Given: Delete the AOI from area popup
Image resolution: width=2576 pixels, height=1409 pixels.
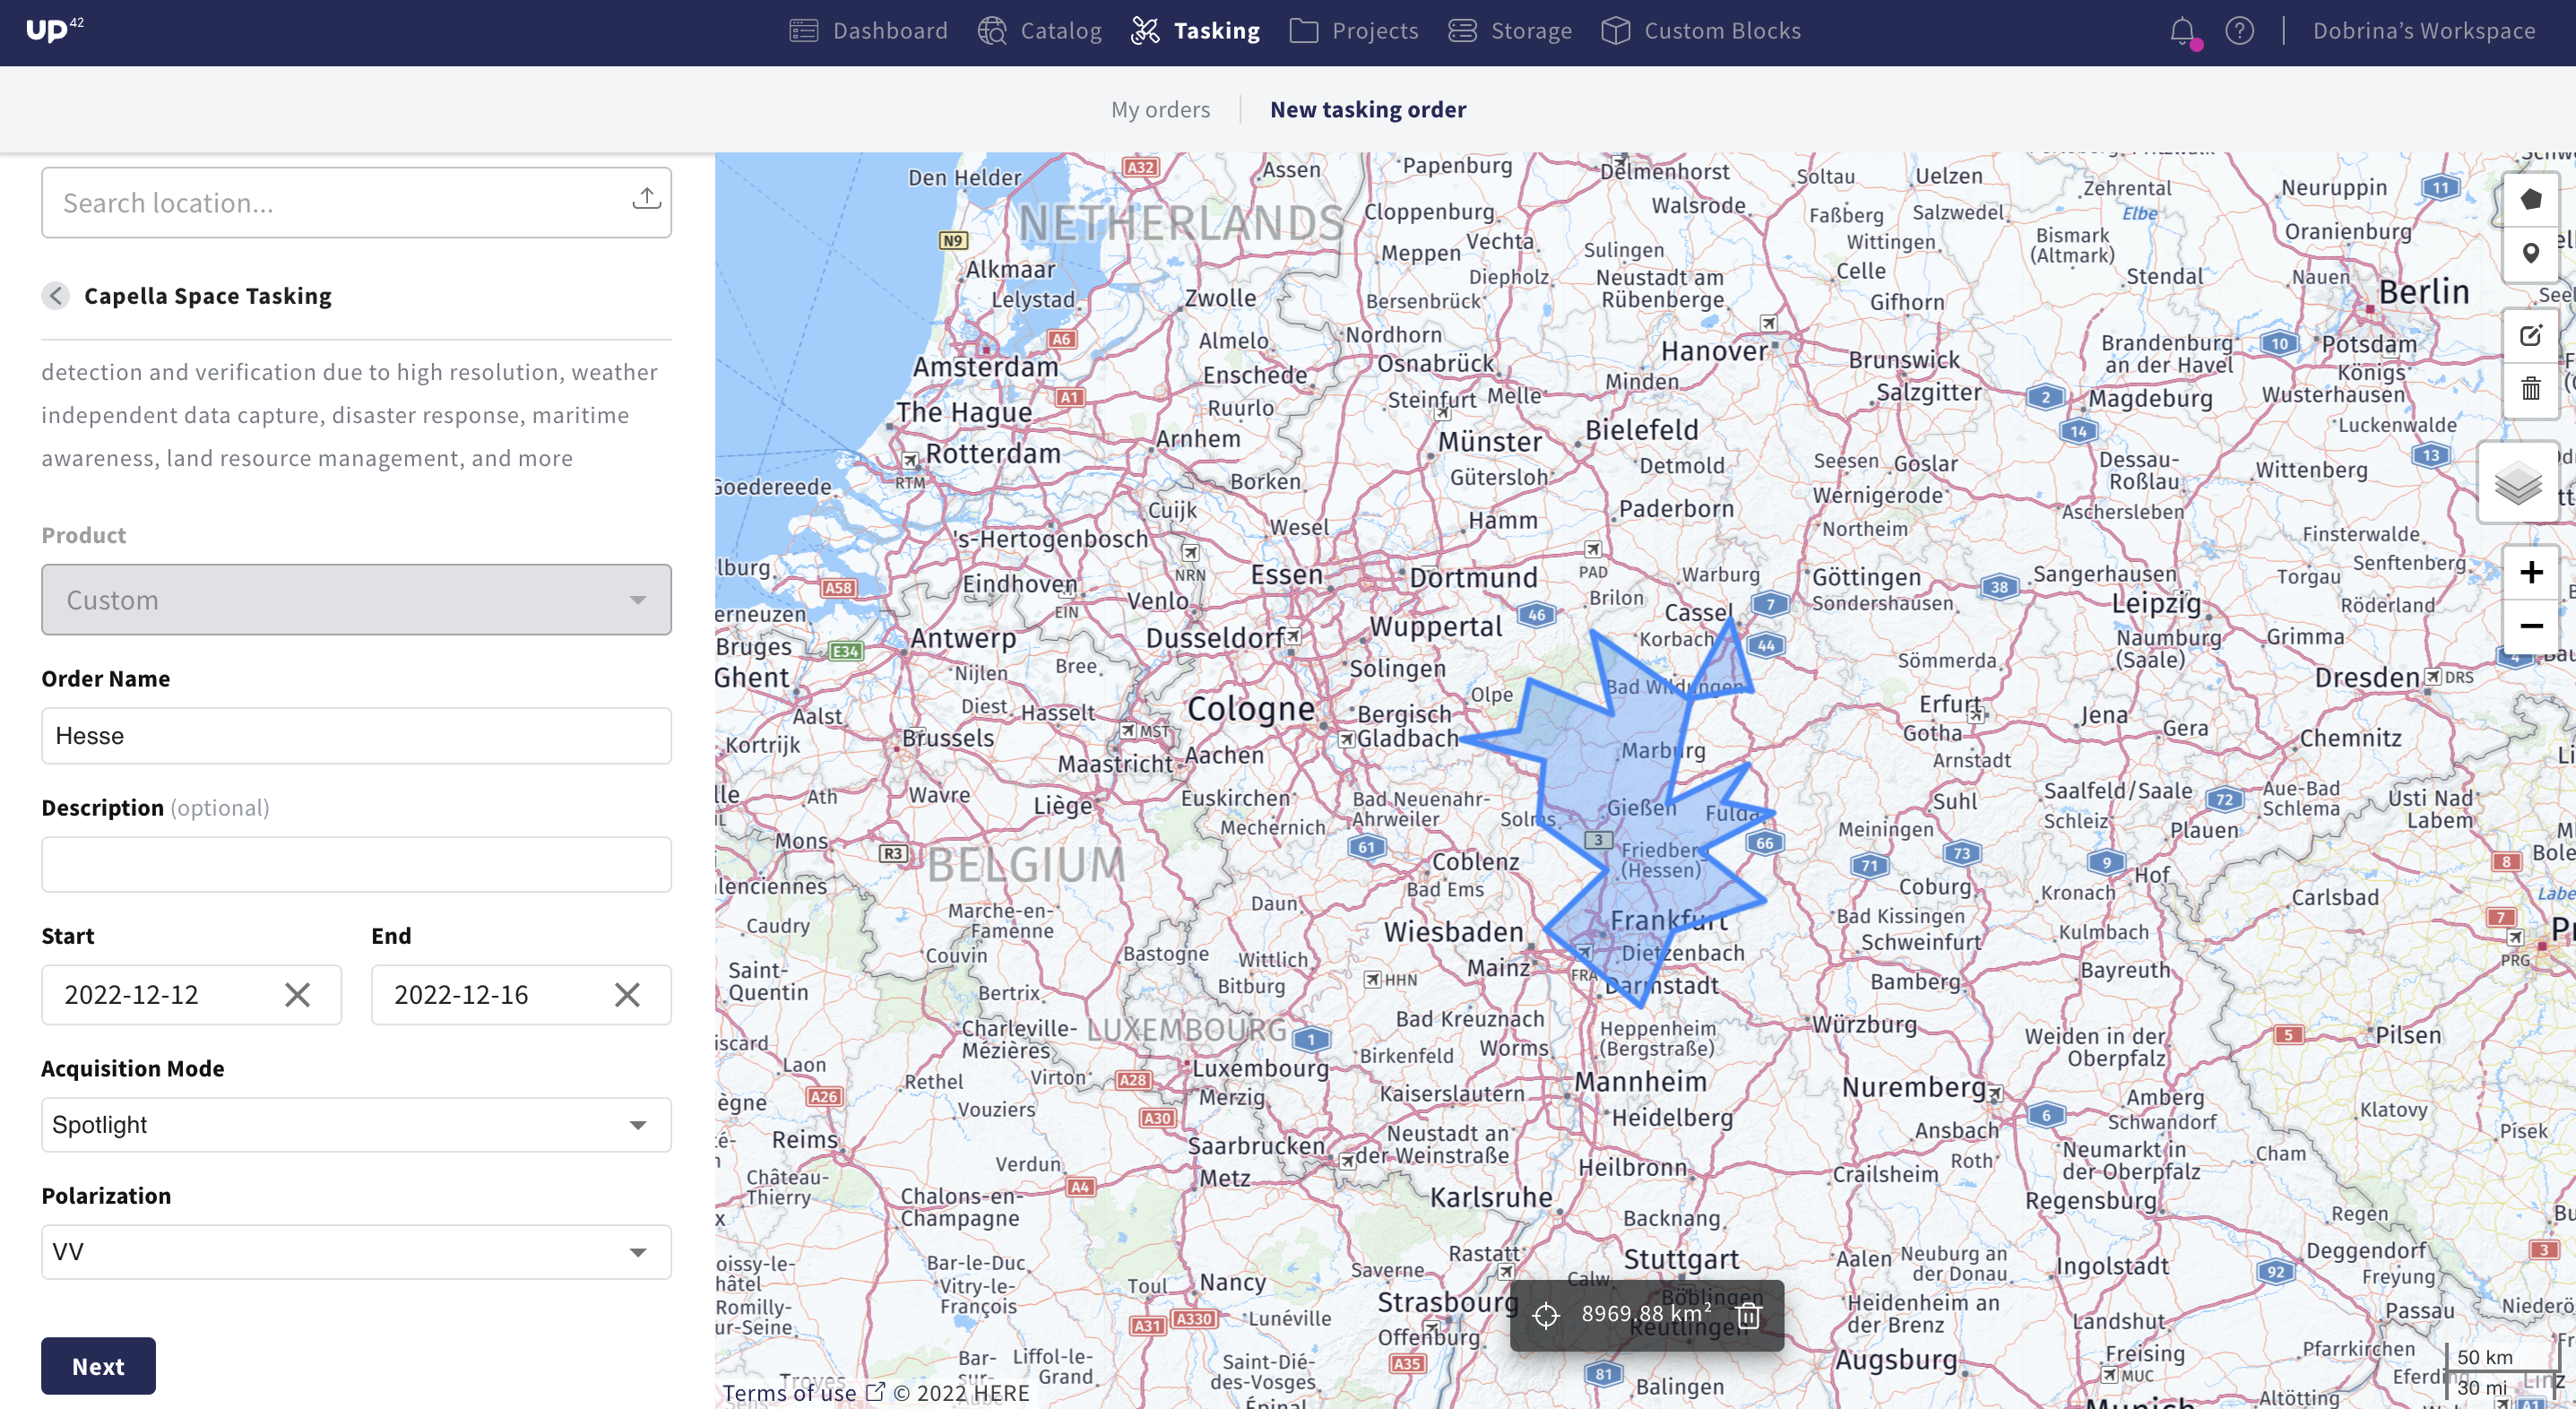Looking at the screenshot, I should click(1748, 1316).
